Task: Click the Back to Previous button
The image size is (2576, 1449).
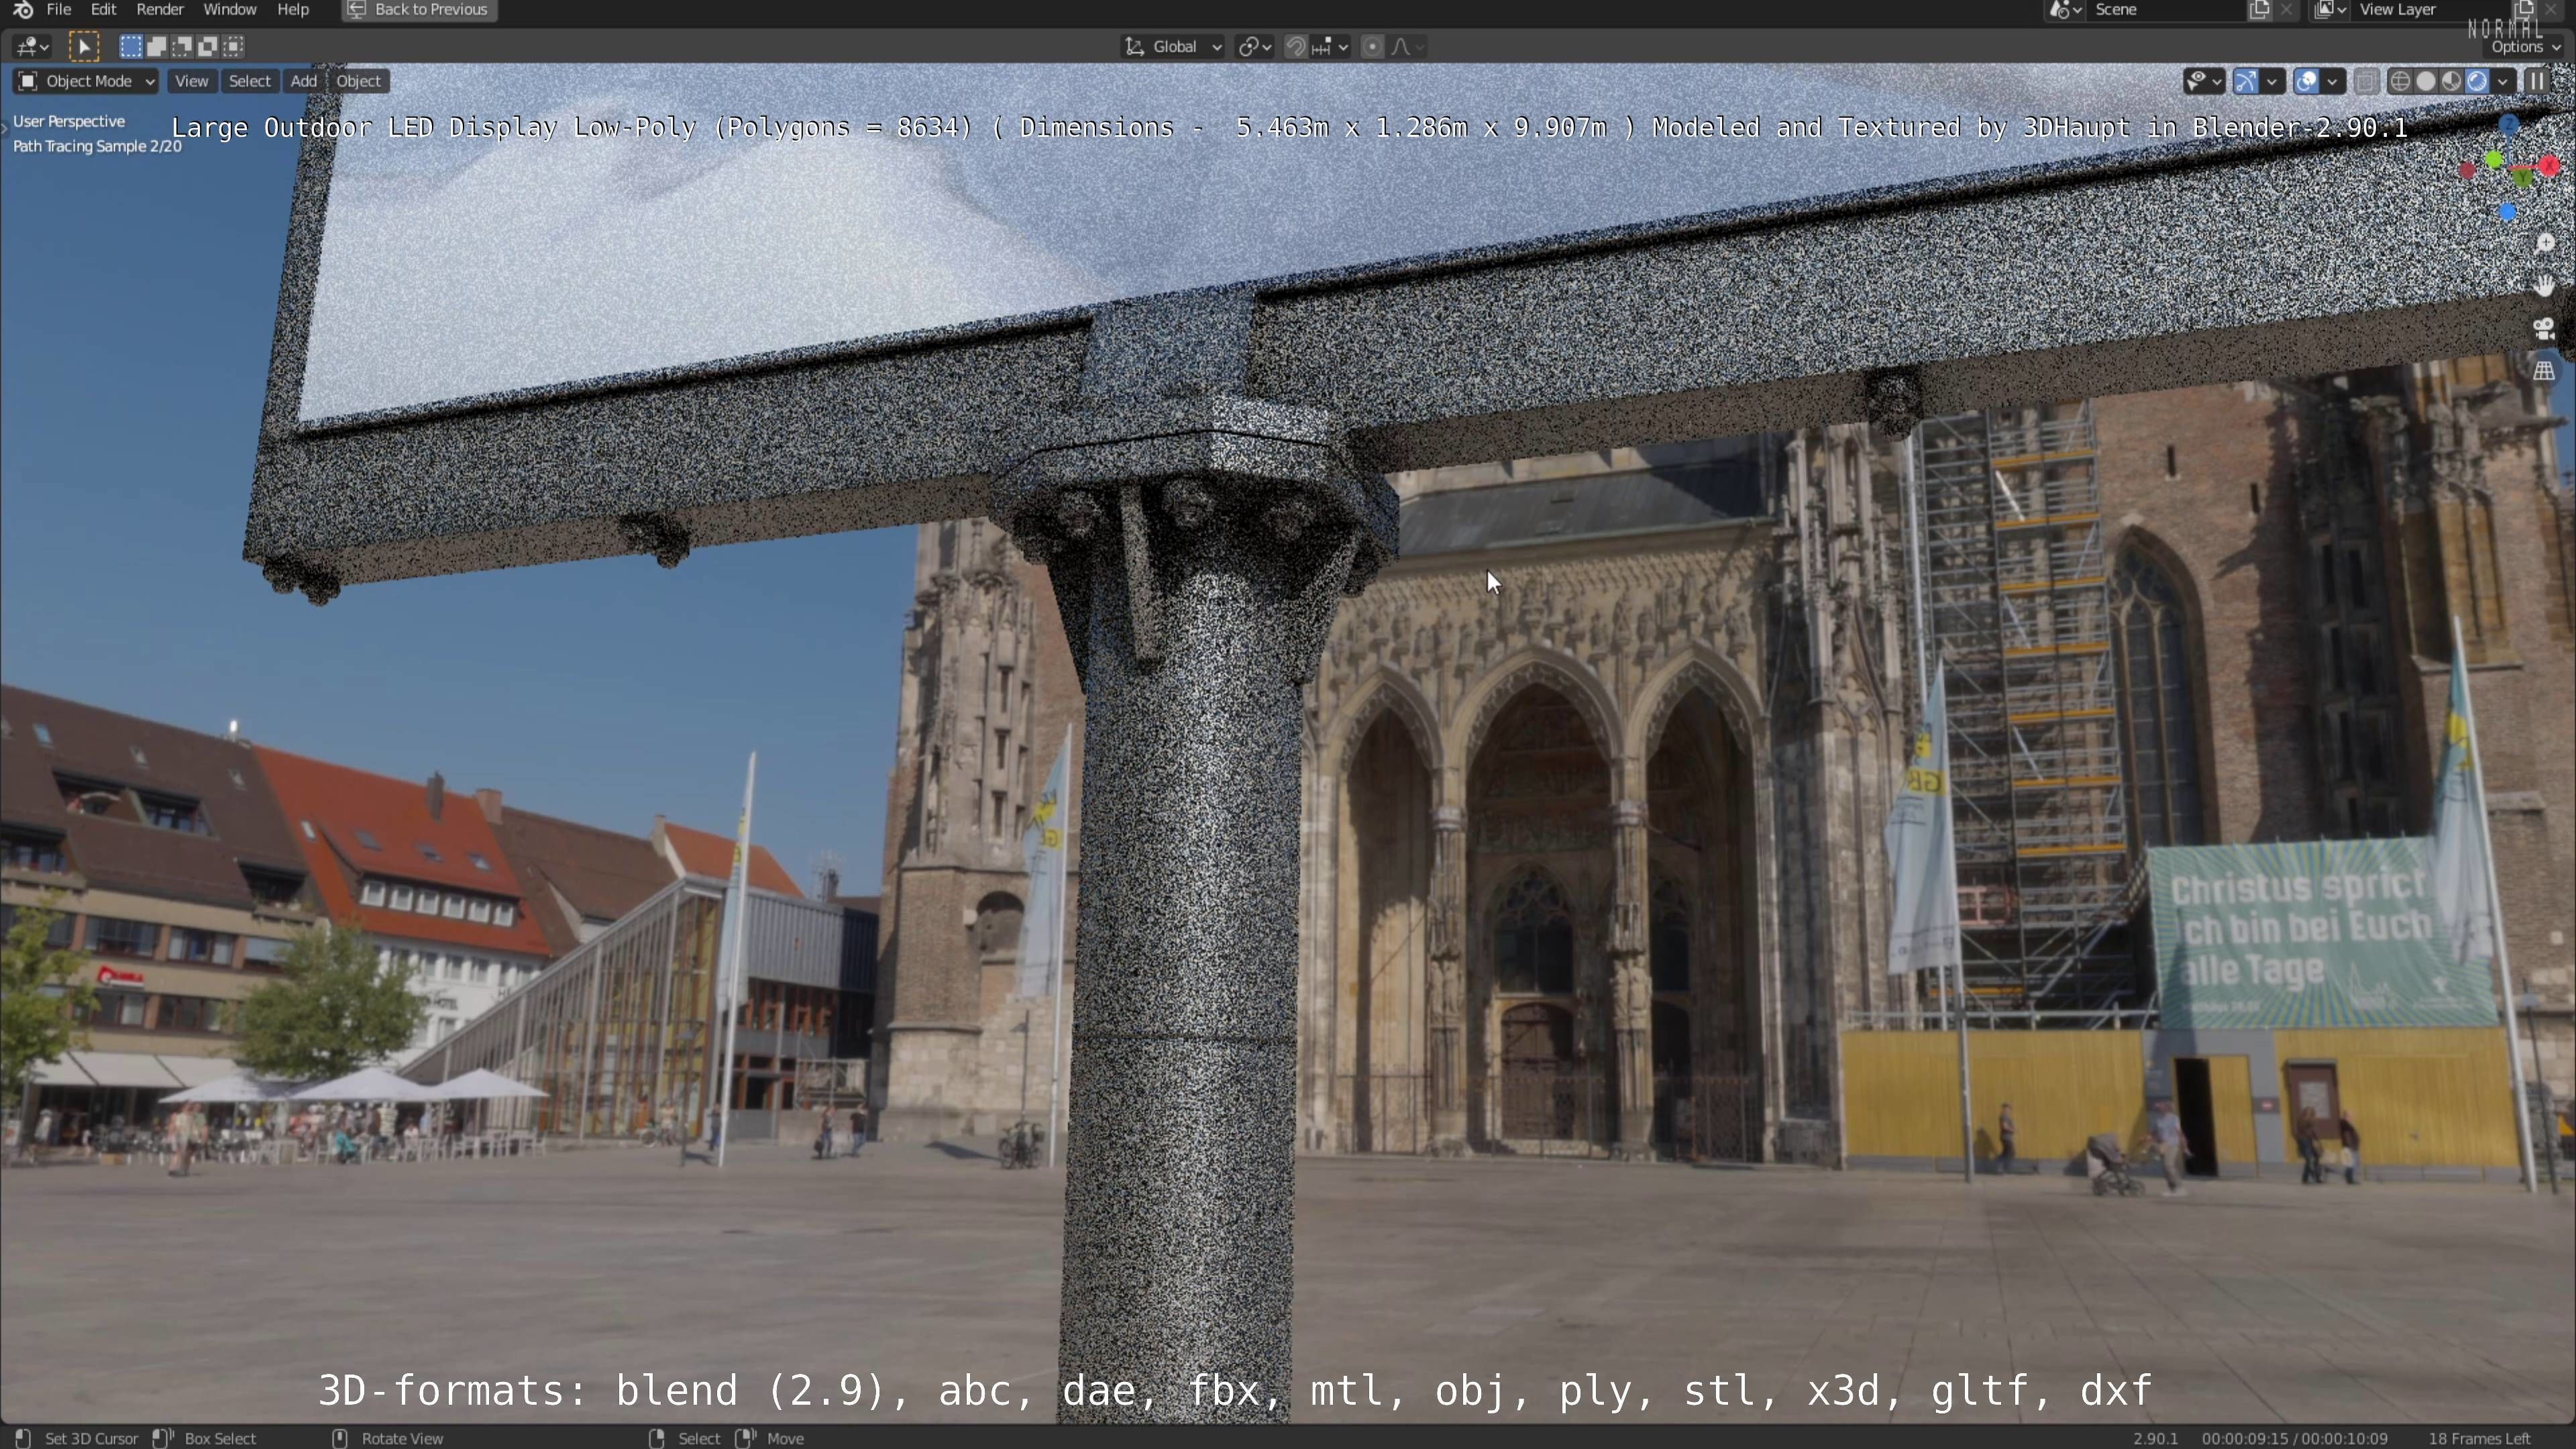Action: [419, 10]
